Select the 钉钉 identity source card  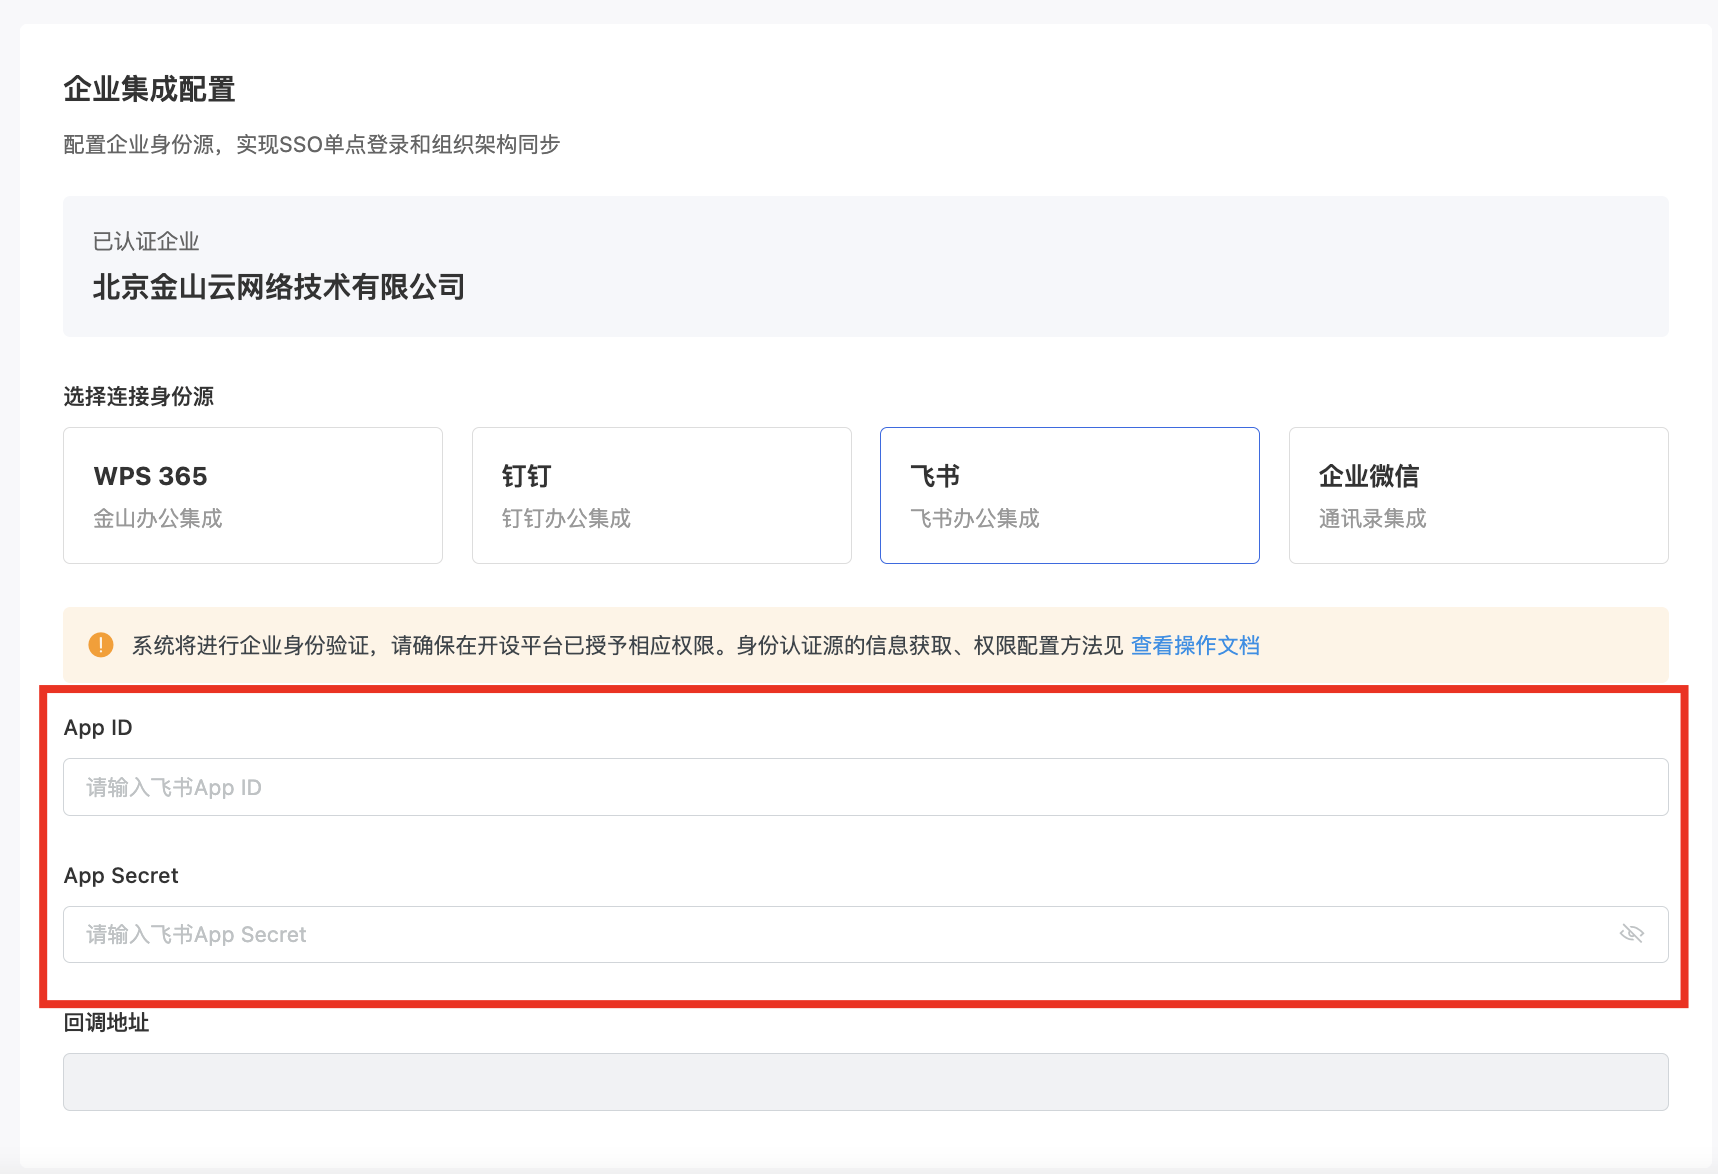[x=661, y=495]
